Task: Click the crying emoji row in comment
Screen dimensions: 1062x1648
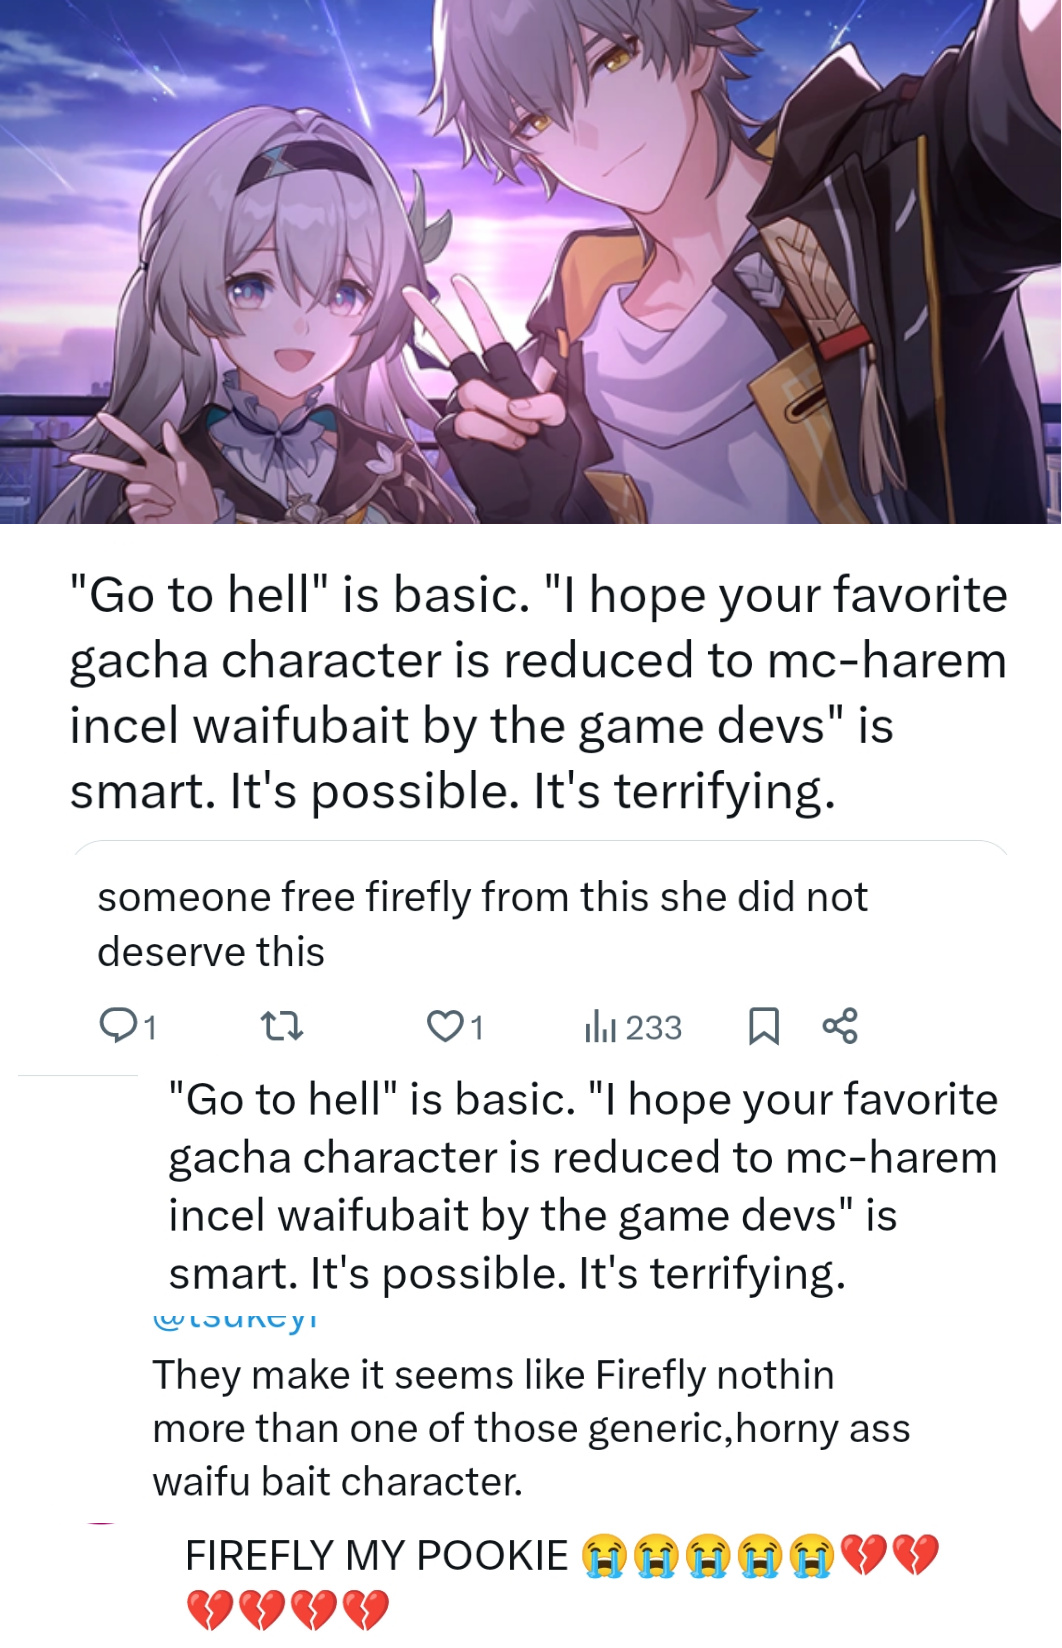Action: 708,1555
